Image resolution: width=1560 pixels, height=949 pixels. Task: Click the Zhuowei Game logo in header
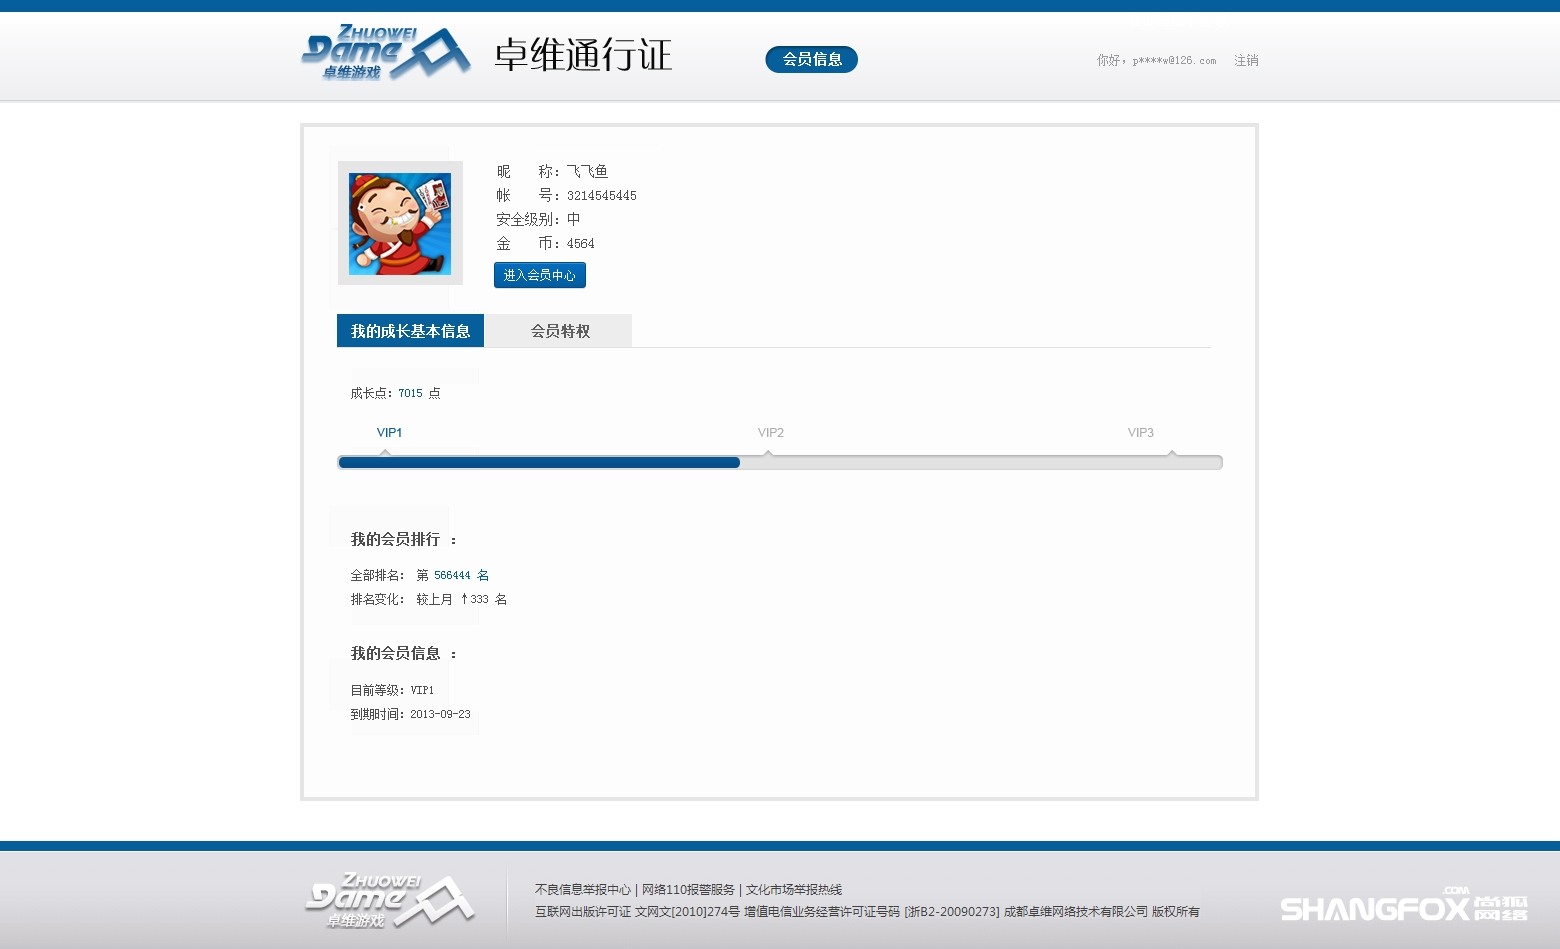point(386,52)
